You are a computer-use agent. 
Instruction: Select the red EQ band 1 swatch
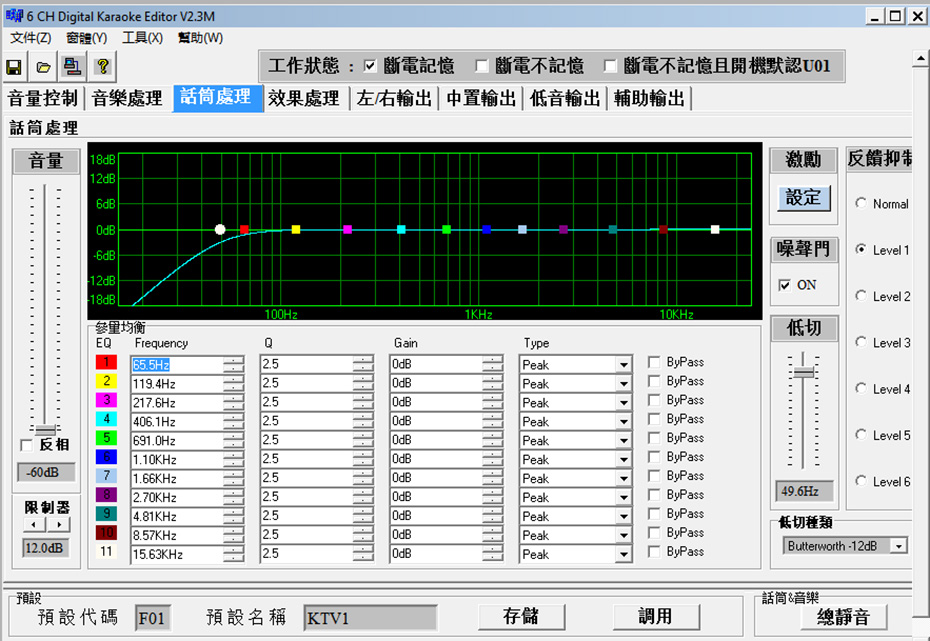point(106,362)
